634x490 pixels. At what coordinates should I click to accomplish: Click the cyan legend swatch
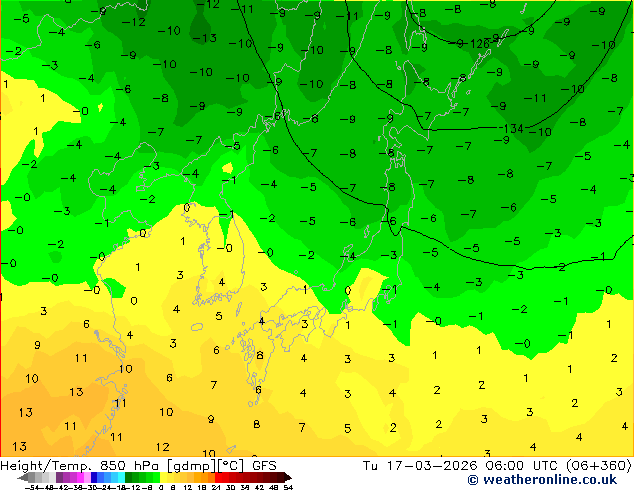click(122, 478)
